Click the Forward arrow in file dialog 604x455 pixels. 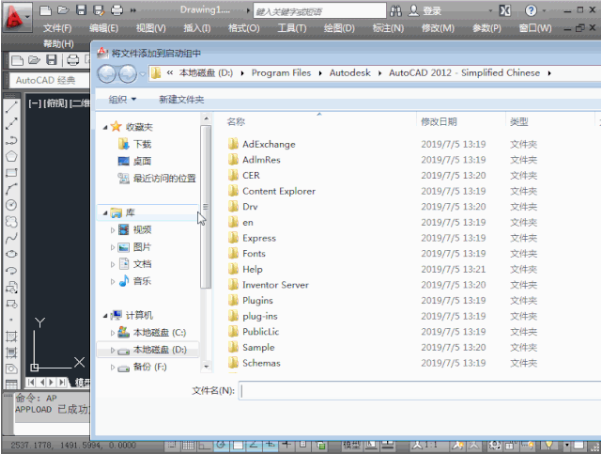[128, 74]
